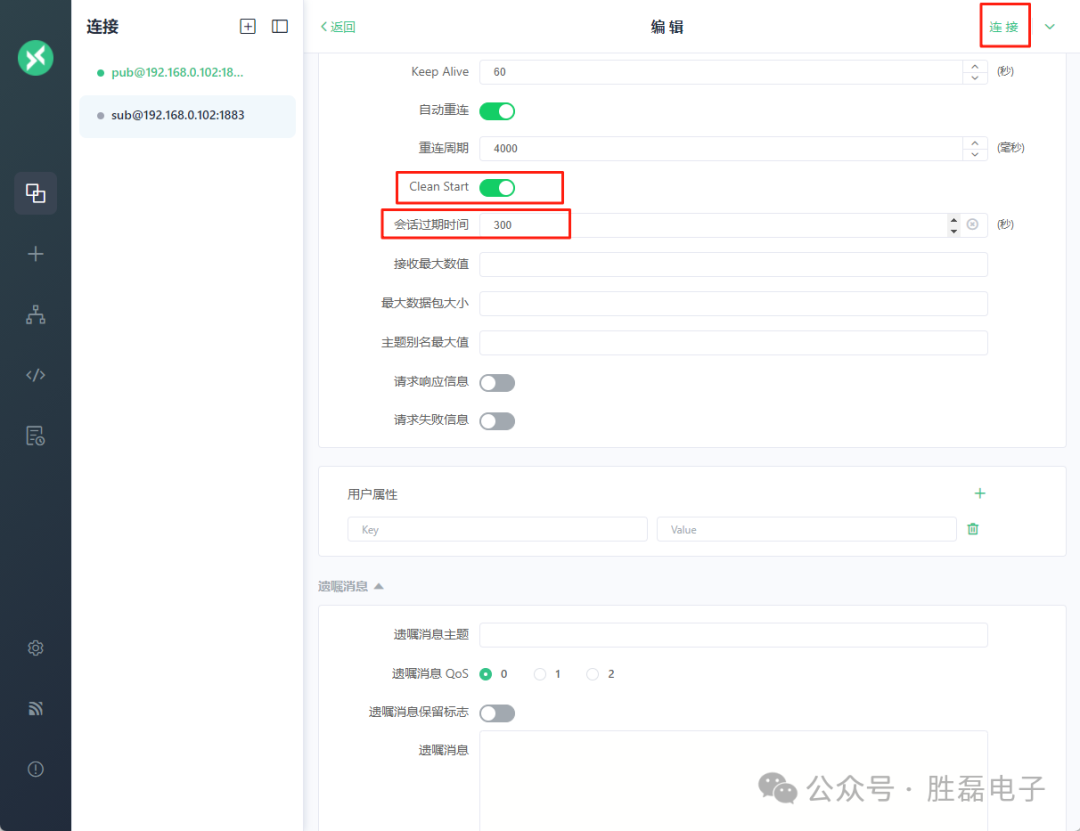The image size is (1080, 831).
Task: Click the user property Value field
Action: tap(807, 529)
